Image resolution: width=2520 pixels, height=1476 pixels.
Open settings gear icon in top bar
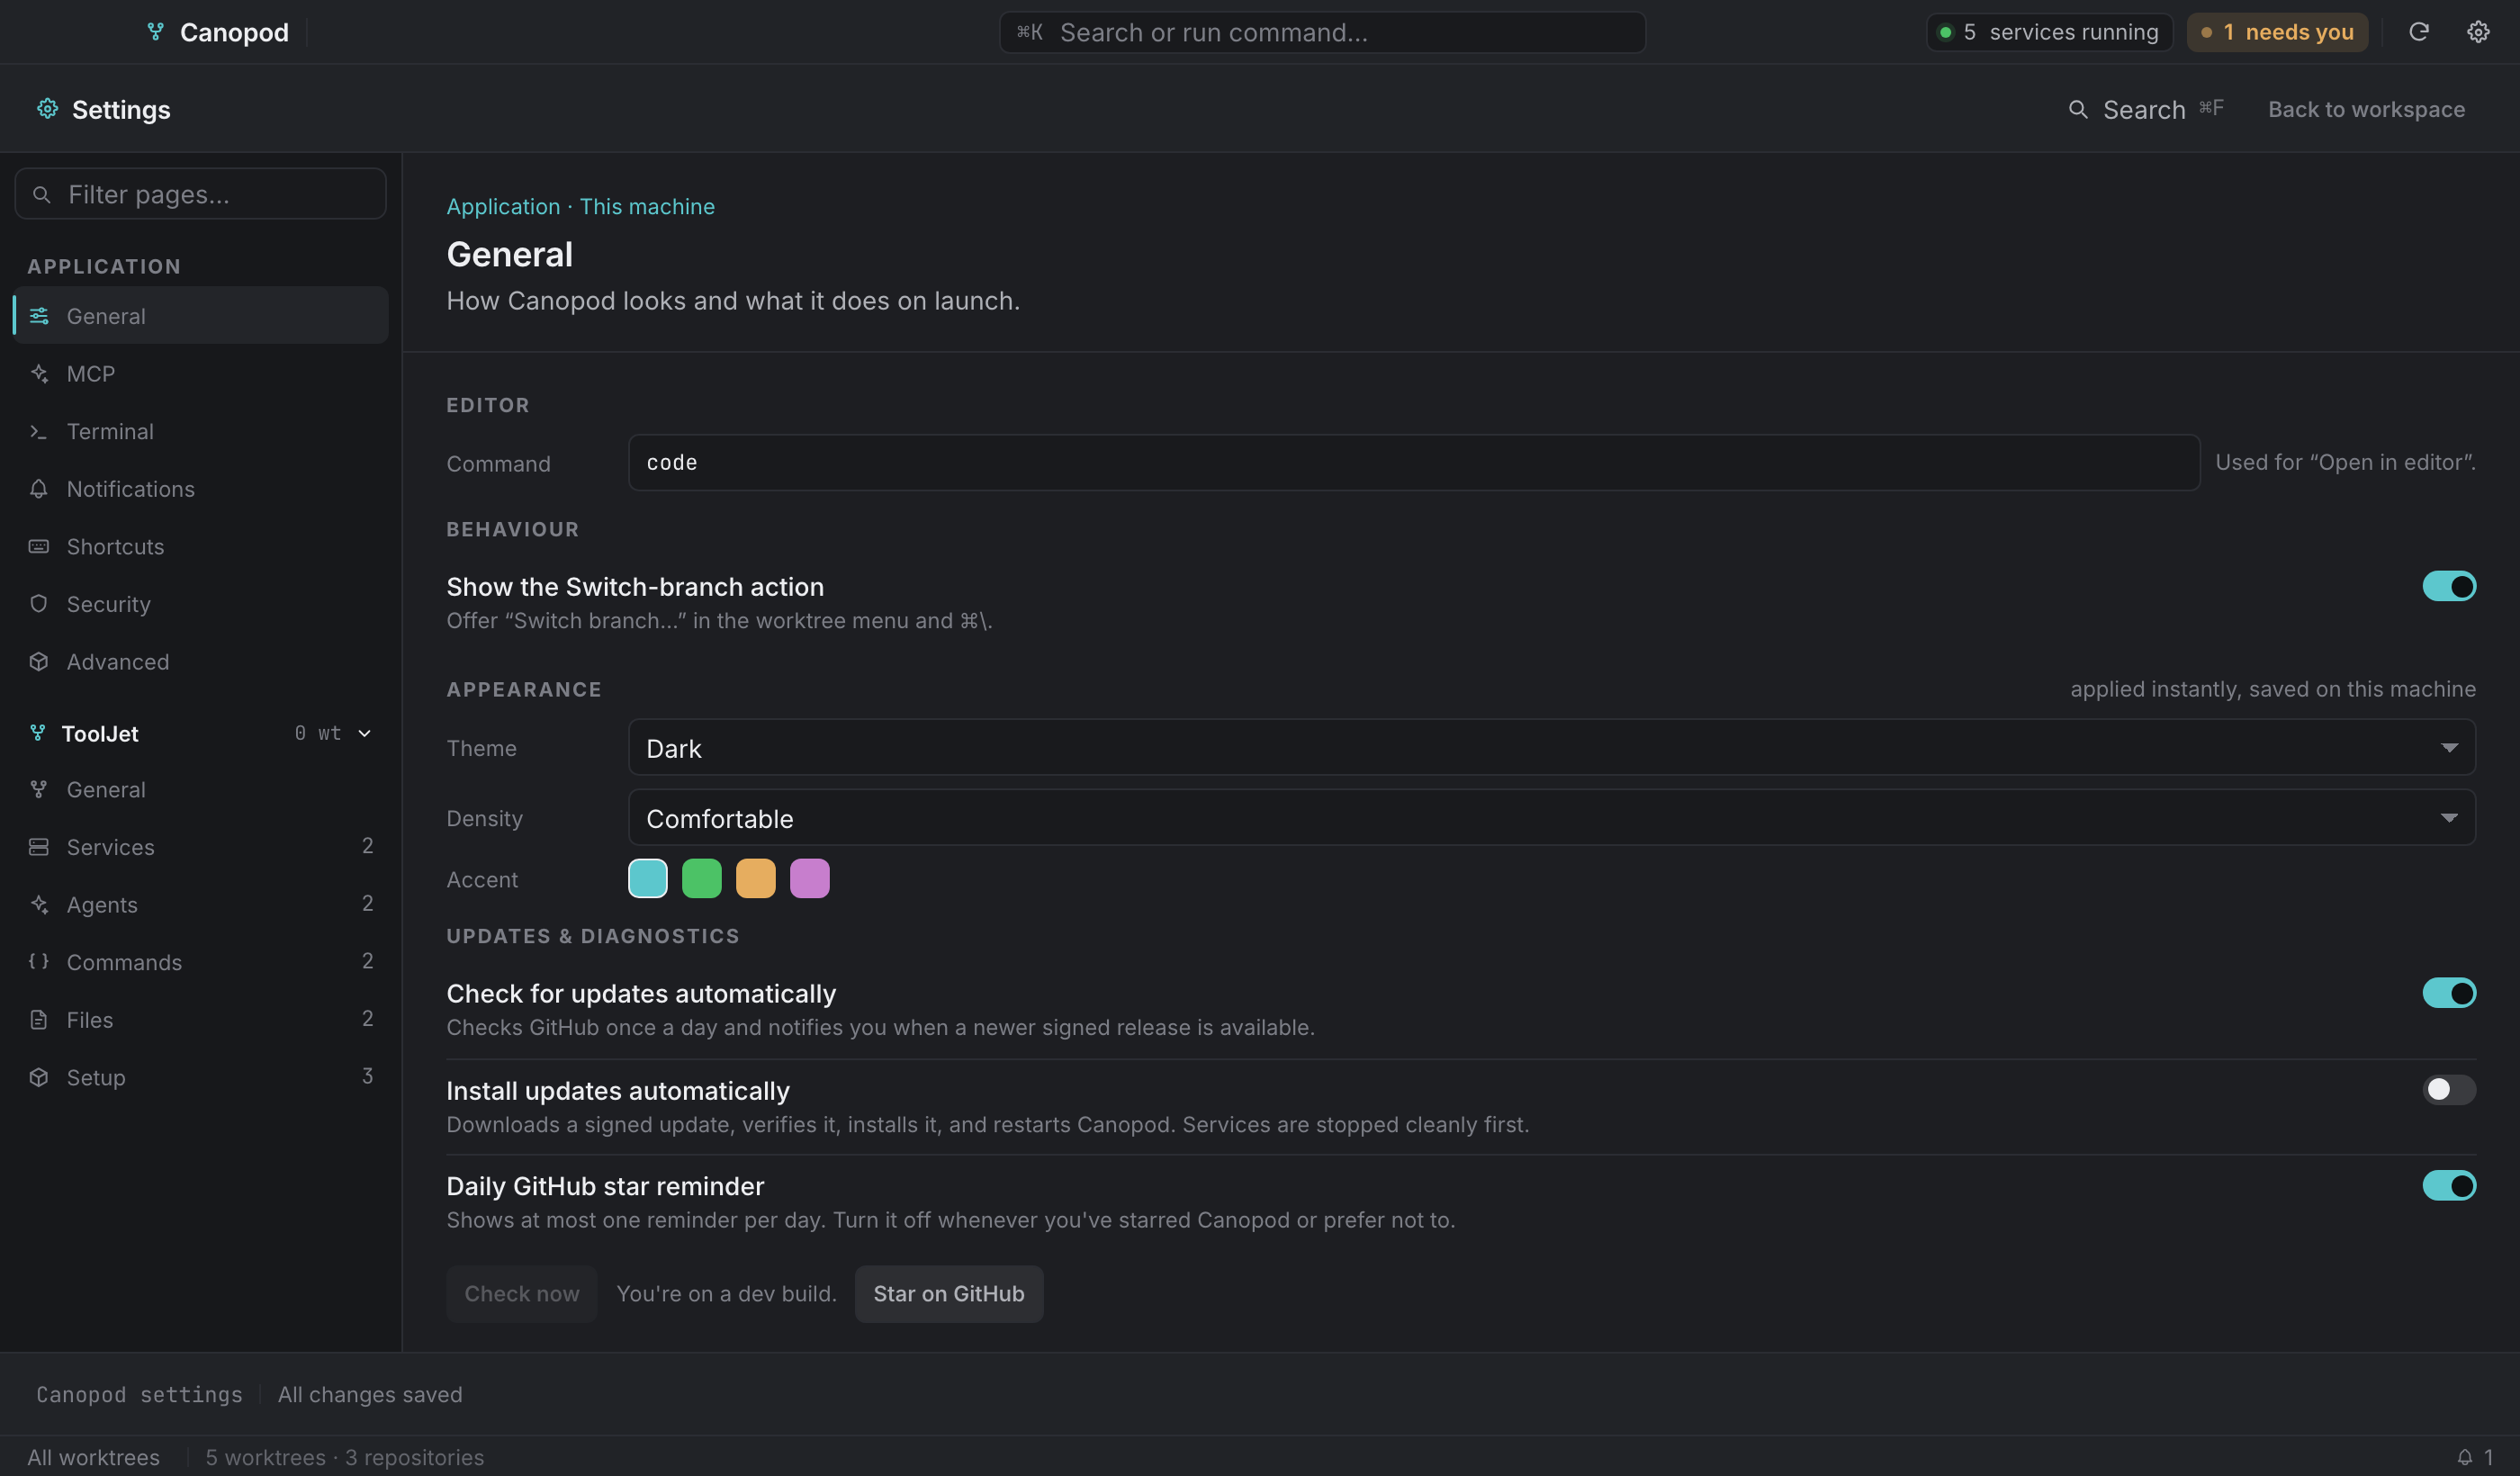[x=2477, y=32]
